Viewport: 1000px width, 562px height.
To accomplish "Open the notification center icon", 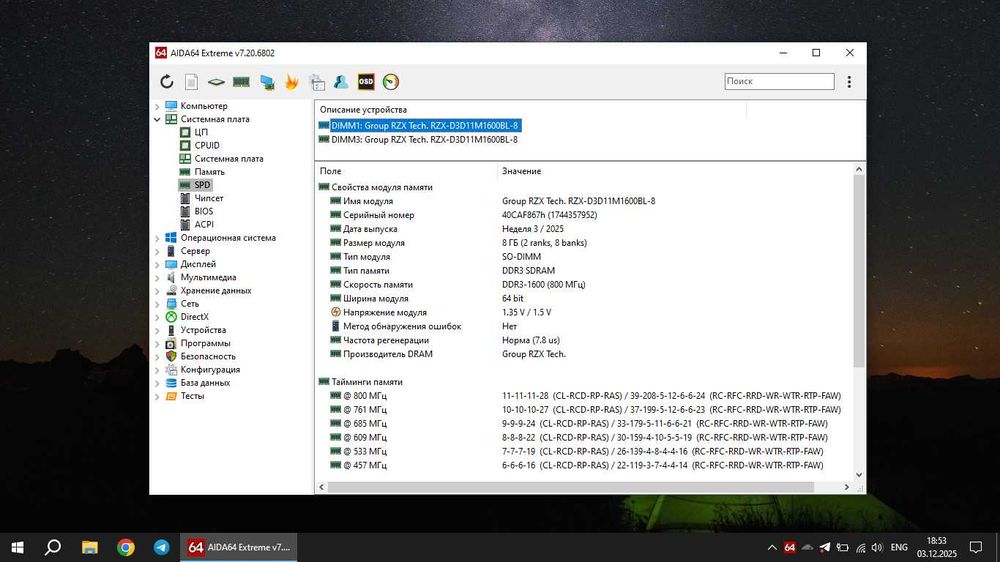I will click(x=976, y=547).
